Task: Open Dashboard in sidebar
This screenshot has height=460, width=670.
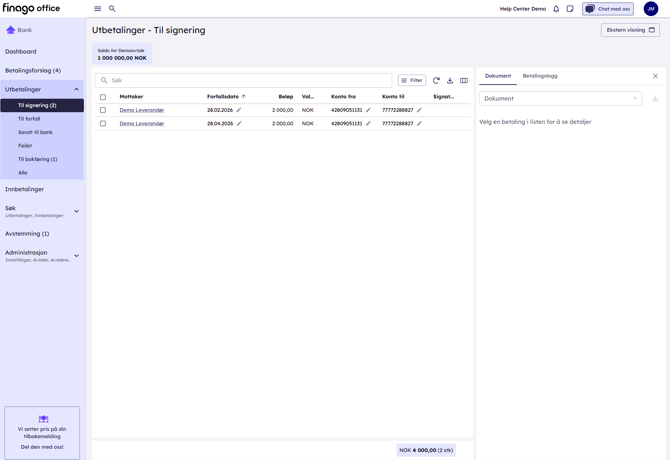Action: point(21,52)
